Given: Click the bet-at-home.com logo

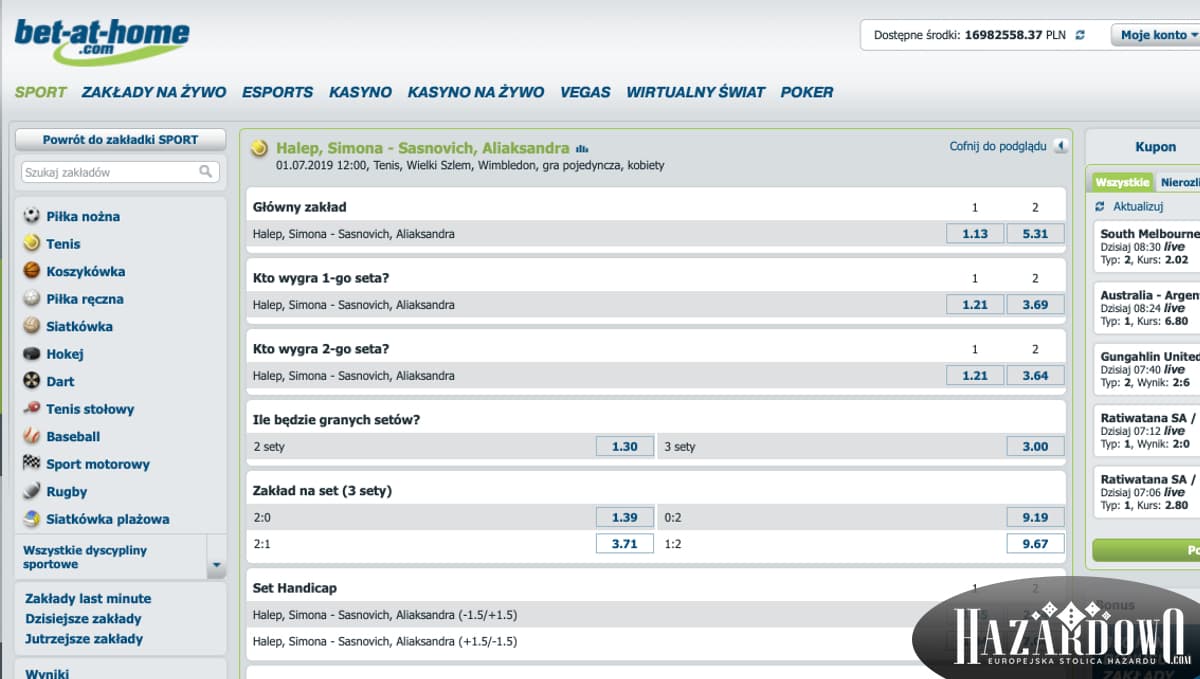Looking at the screenshot, I should (102, 40).
